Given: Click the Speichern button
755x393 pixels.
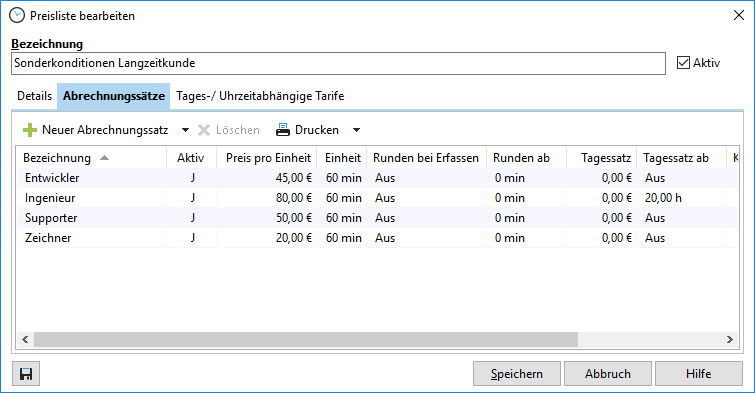Looking at the screenshot, I should point(517,374).
